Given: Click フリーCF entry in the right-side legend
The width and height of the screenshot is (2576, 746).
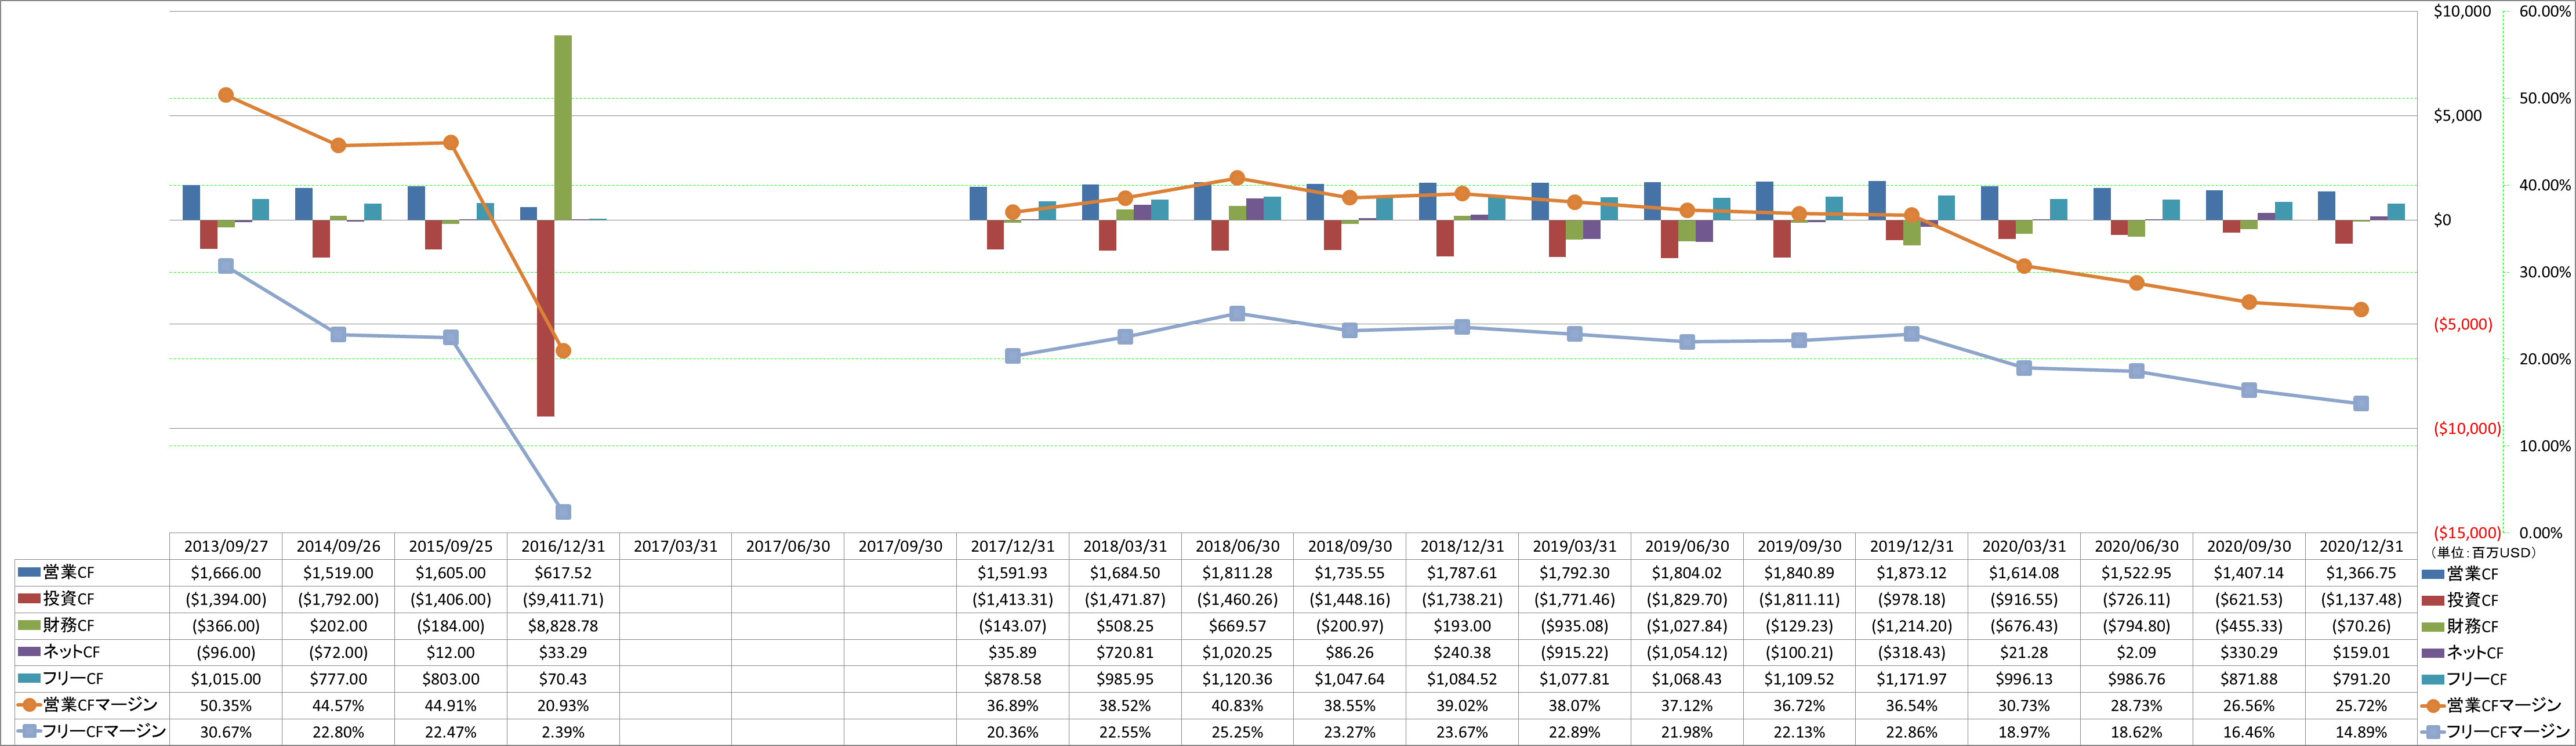Looking at the screenshot, I should pos(2464,679).
